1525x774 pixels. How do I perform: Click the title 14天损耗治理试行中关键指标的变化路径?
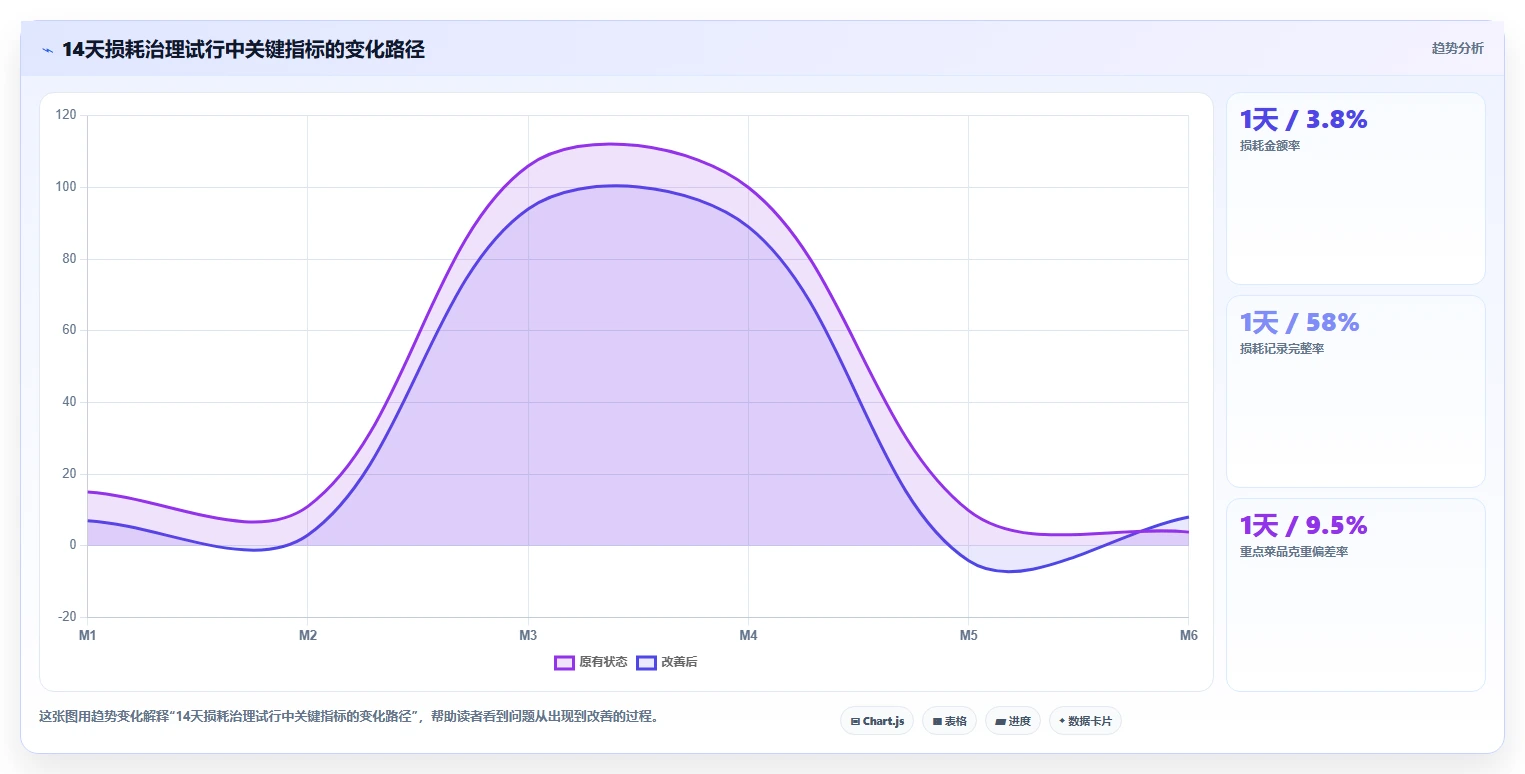pyautogui.click(x=243, y=50)
